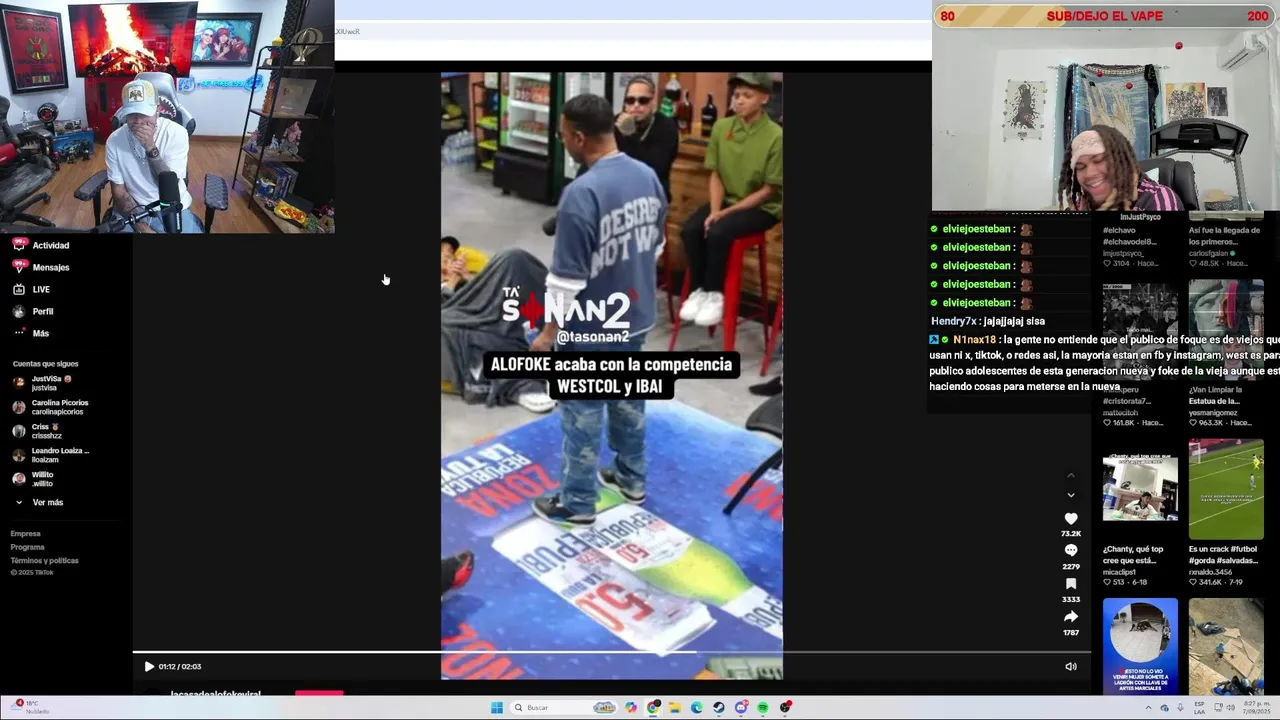Click the N1nax18 chat username
The width and height of the screenshot is (1280, 720).
pos(975,340)
